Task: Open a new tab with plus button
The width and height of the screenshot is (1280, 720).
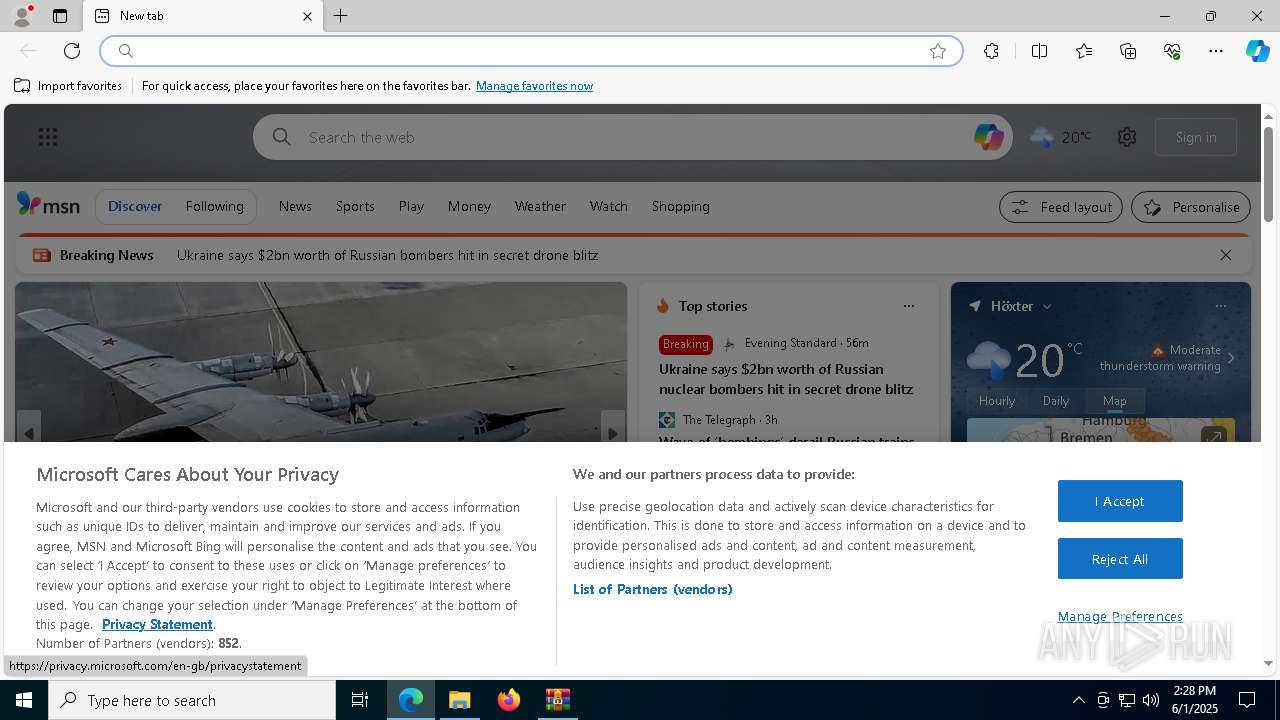Action: pos(341,16)
